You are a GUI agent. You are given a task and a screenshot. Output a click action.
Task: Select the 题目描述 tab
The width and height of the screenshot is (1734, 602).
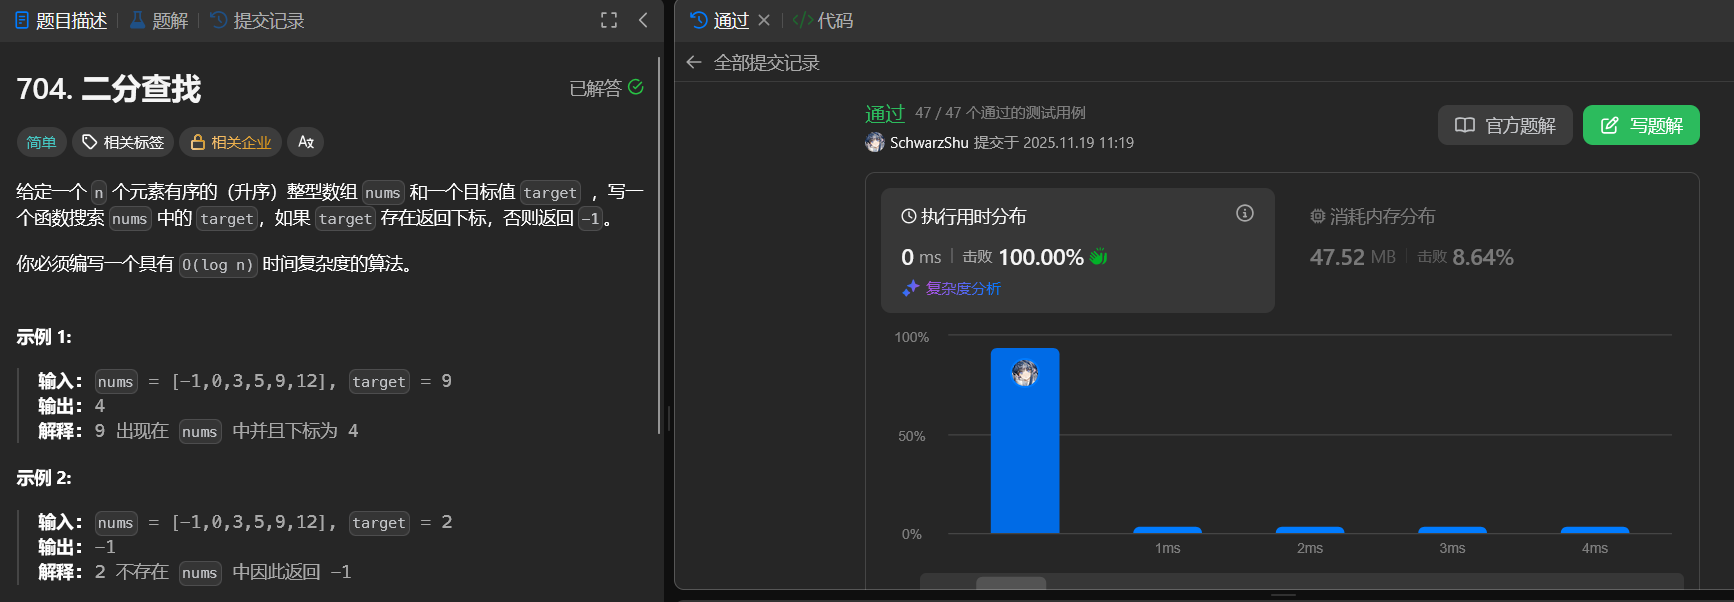[61, 21]
